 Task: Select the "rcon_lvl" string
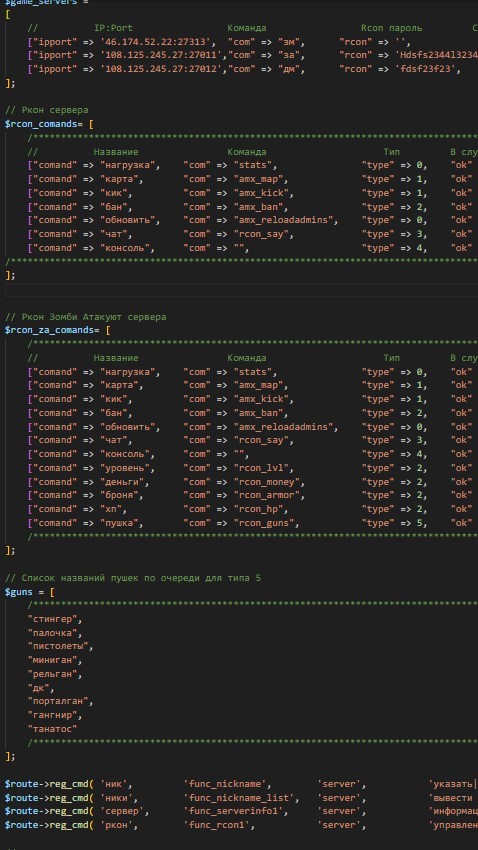point(263,468)
